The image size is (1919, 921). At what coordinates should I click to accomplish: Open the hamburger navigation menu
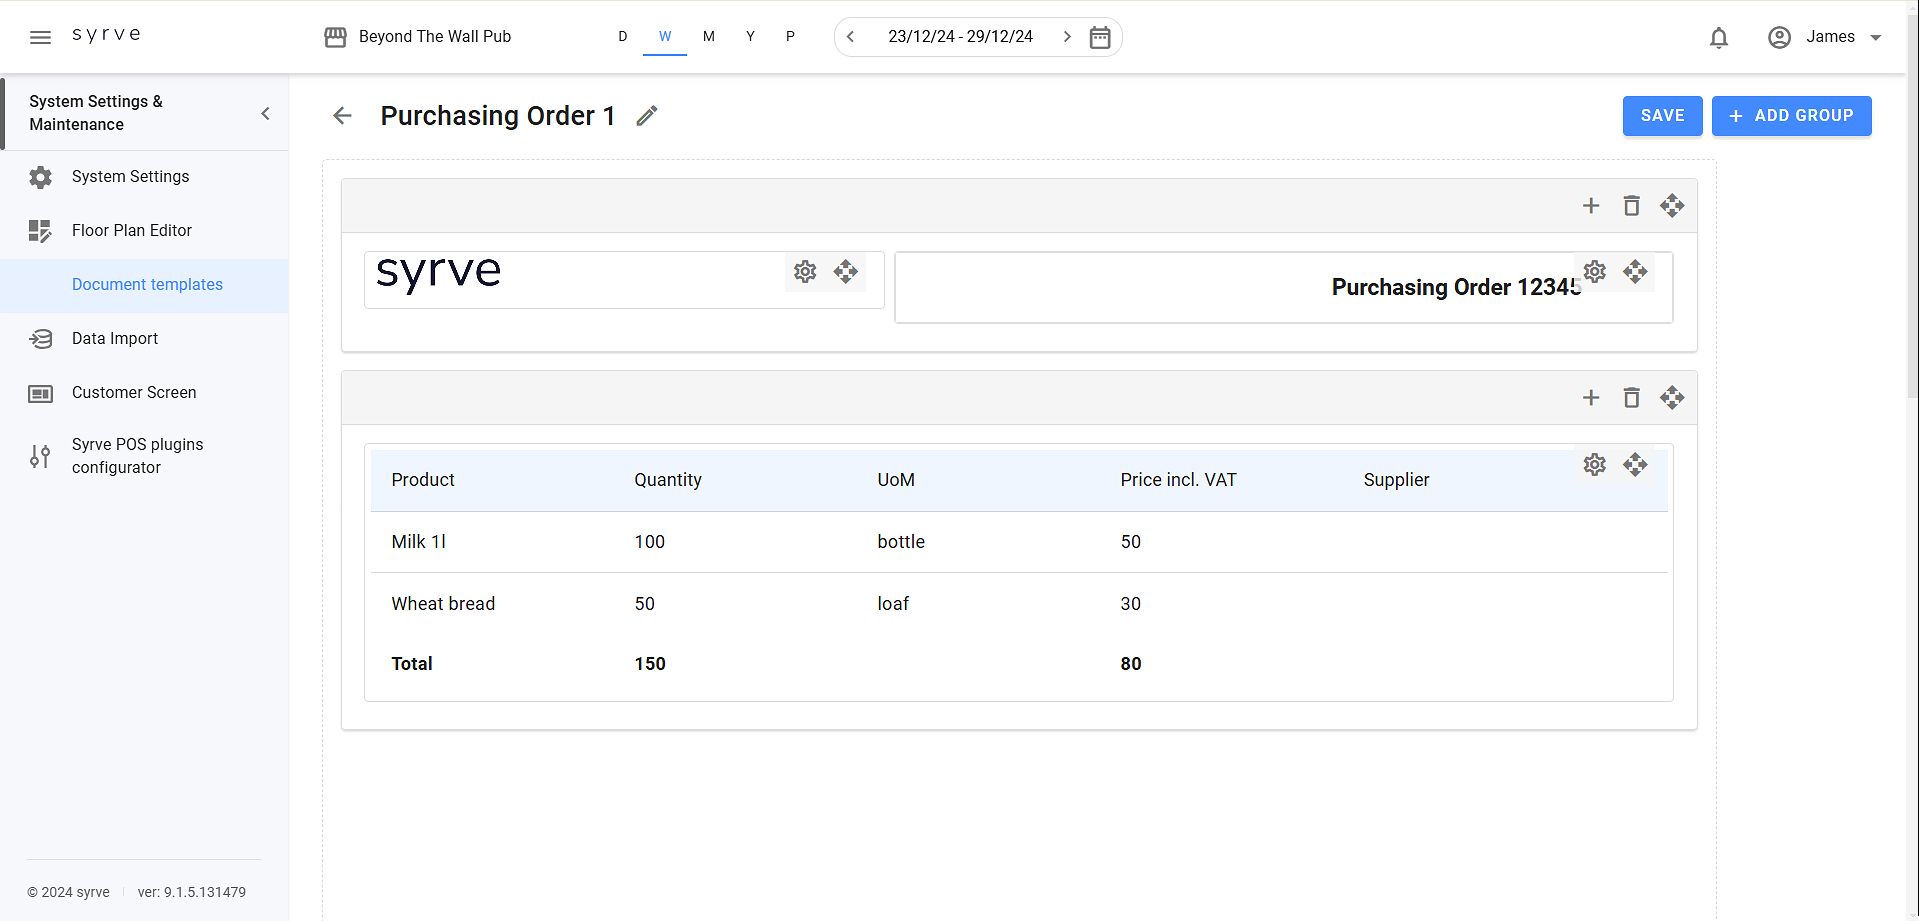pos(40,37)
